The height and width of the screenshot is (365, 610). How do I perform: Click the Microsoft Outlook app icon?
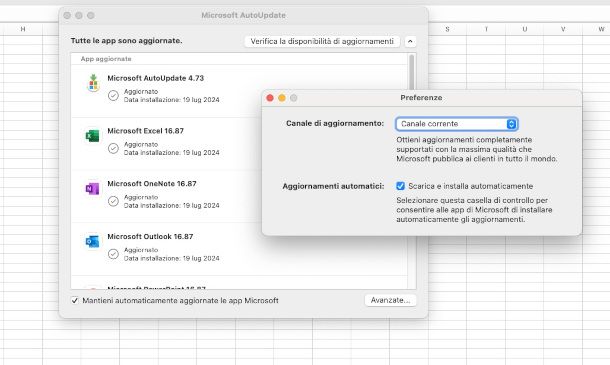click(x=93, y=242)
